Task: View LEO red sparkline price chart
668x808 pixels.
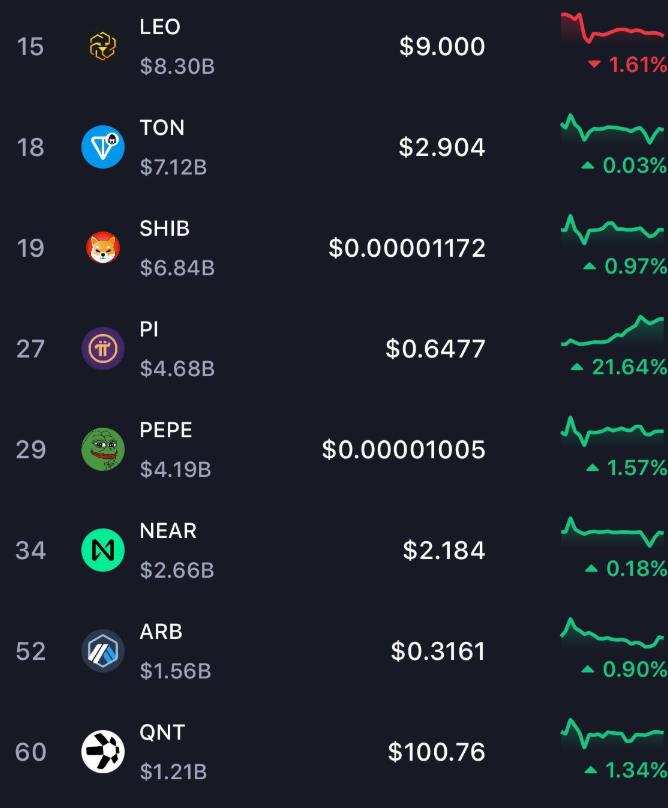Action: click(x=613, y=27)
